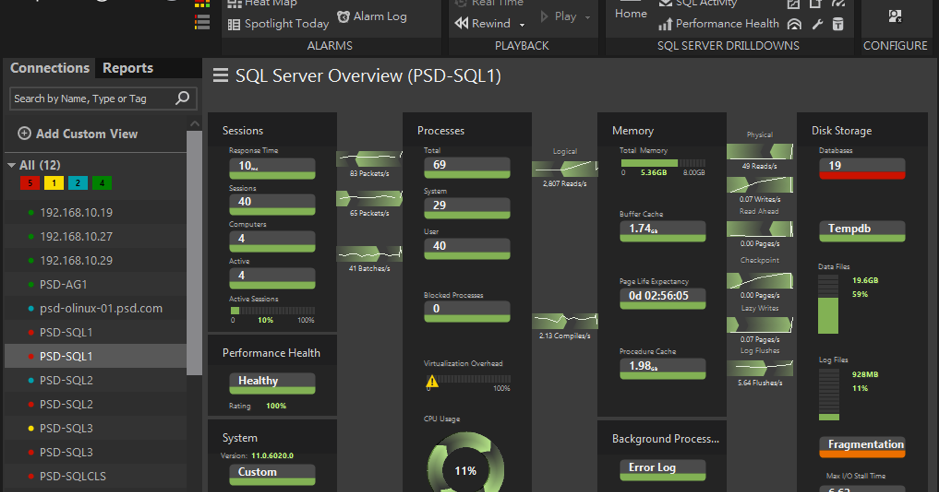The width and height of the screenshot is (939, 492).
Task: Open Spotlight Today from the Alarms group
Action: 278,24
